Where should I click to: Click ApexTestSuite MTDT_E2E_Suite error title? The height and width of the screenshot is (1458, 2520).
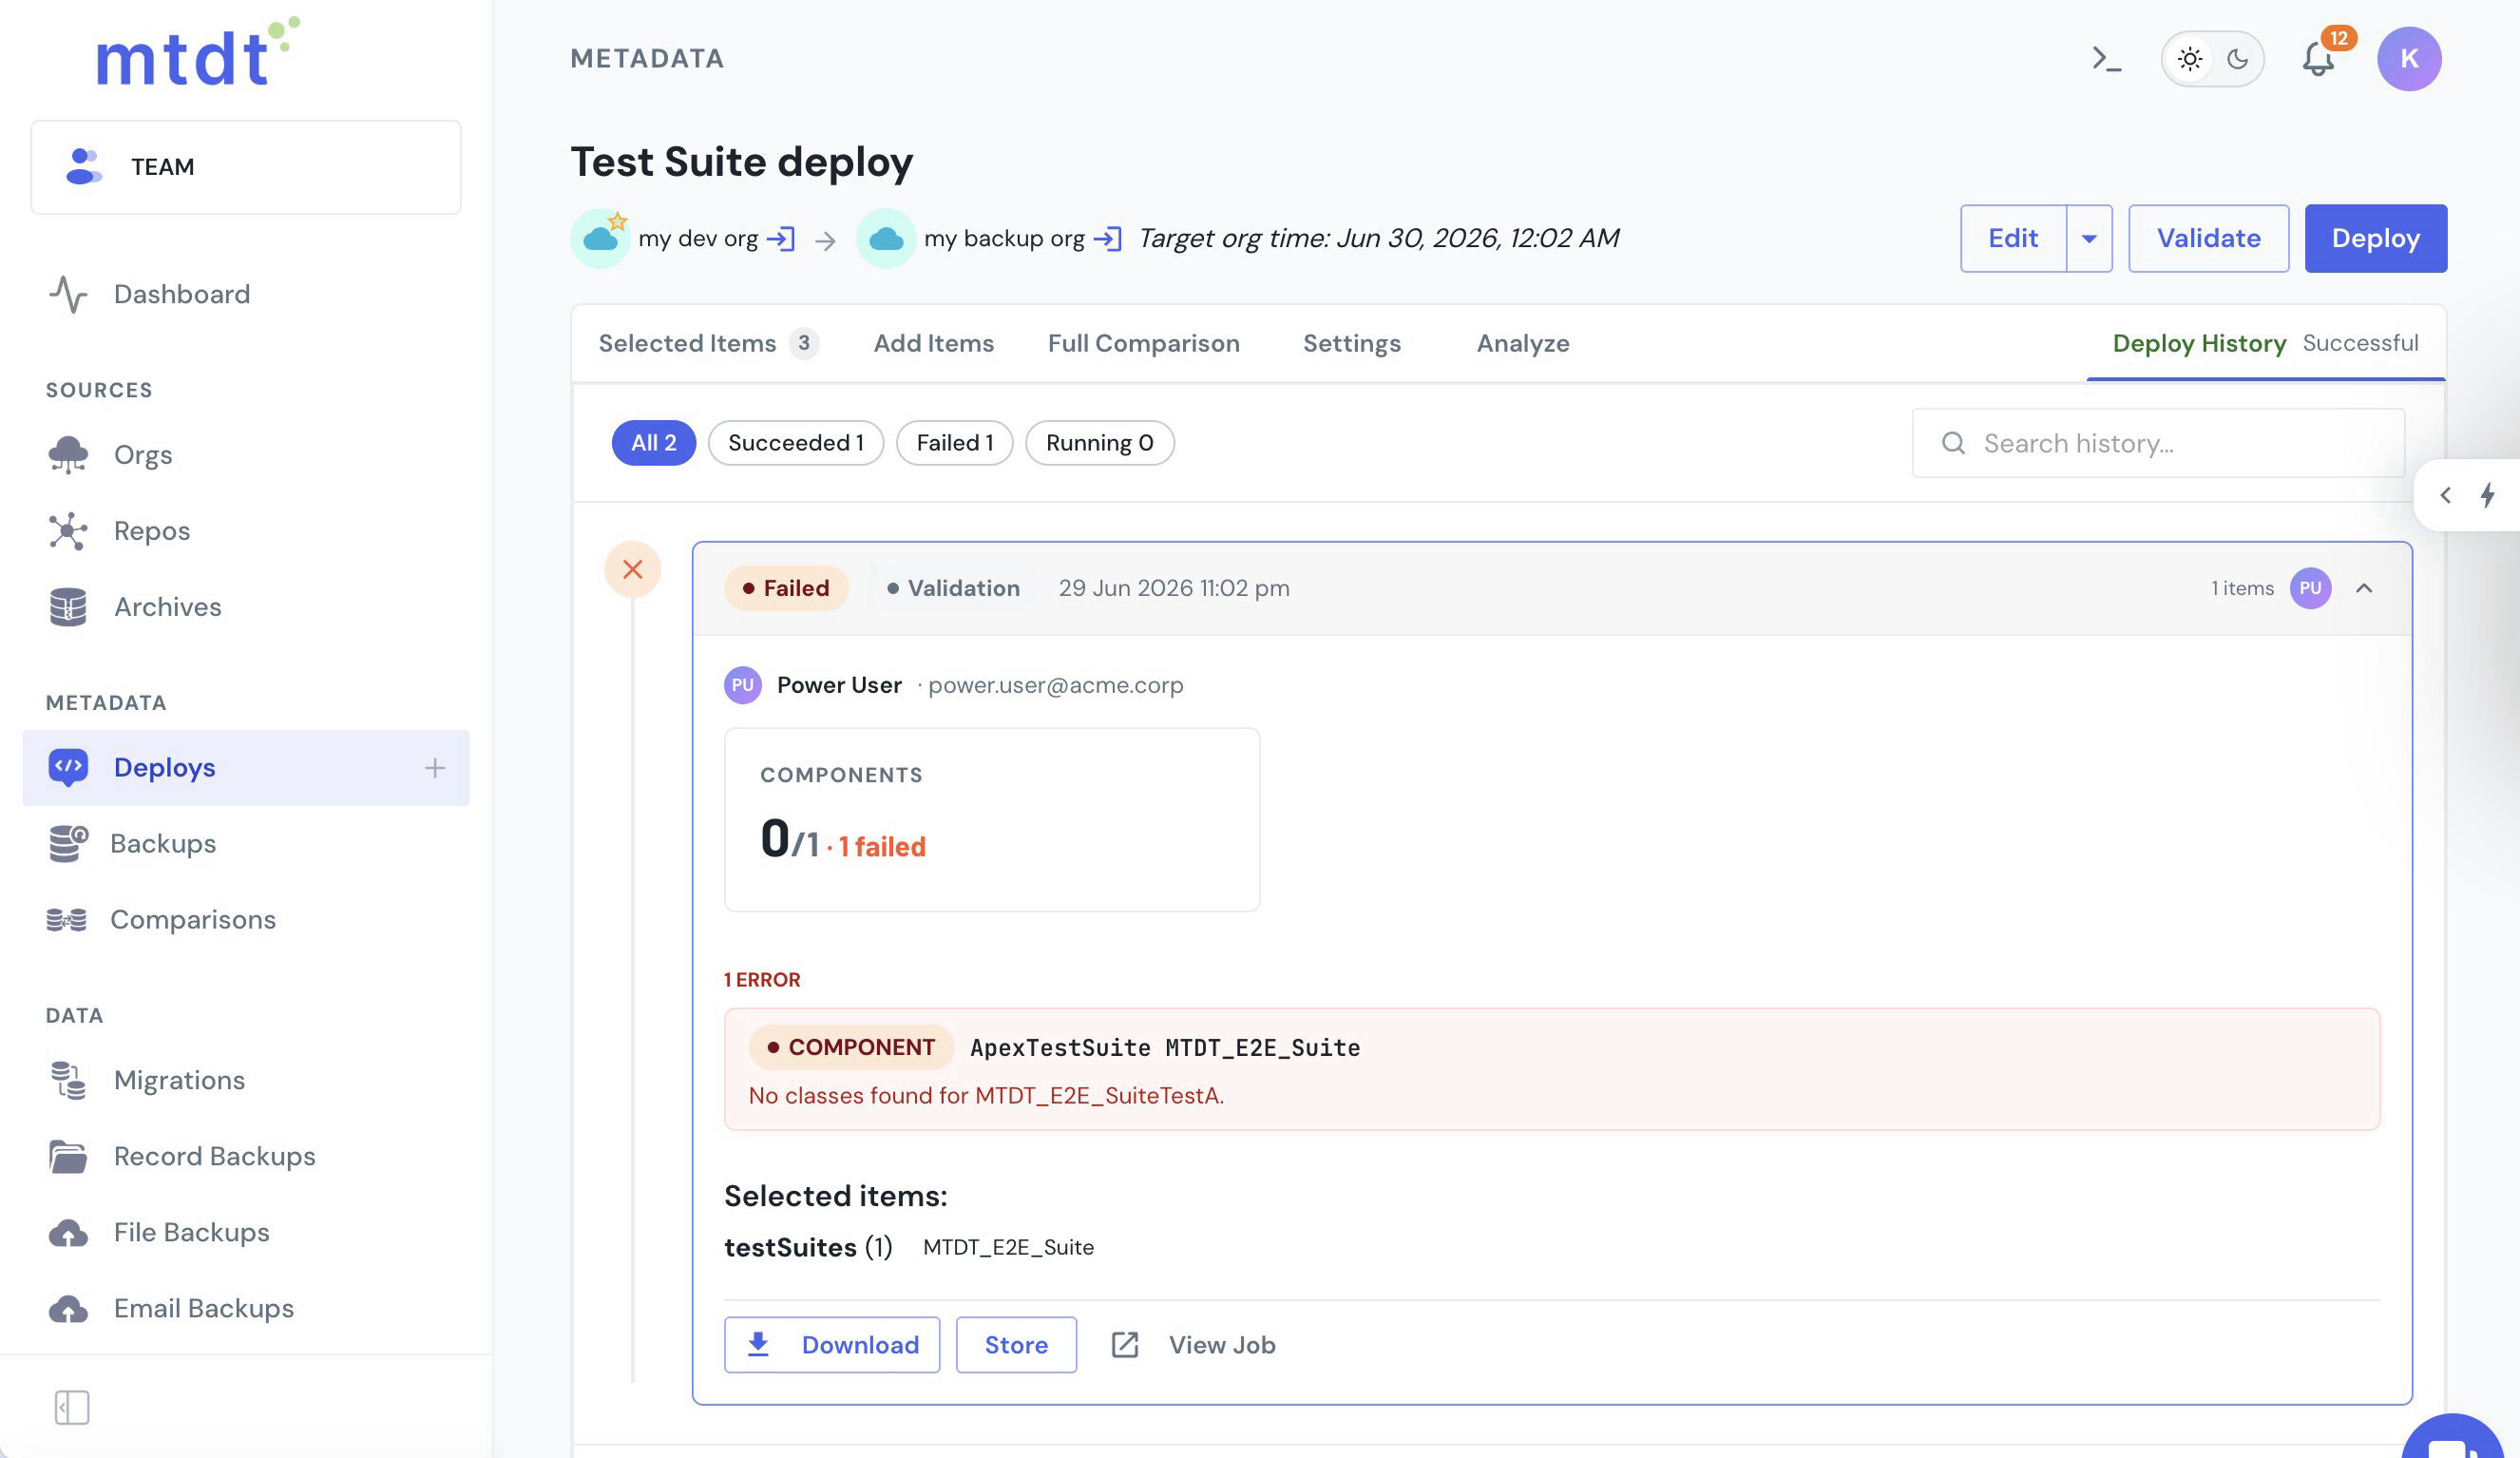pyautogui.click(x=1165, y=1048)
